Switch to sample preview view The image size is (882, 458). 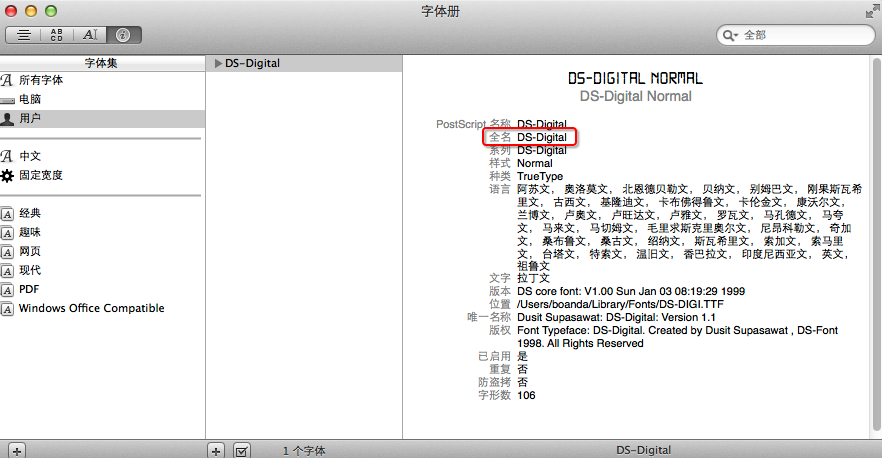[x=24, y=35]
